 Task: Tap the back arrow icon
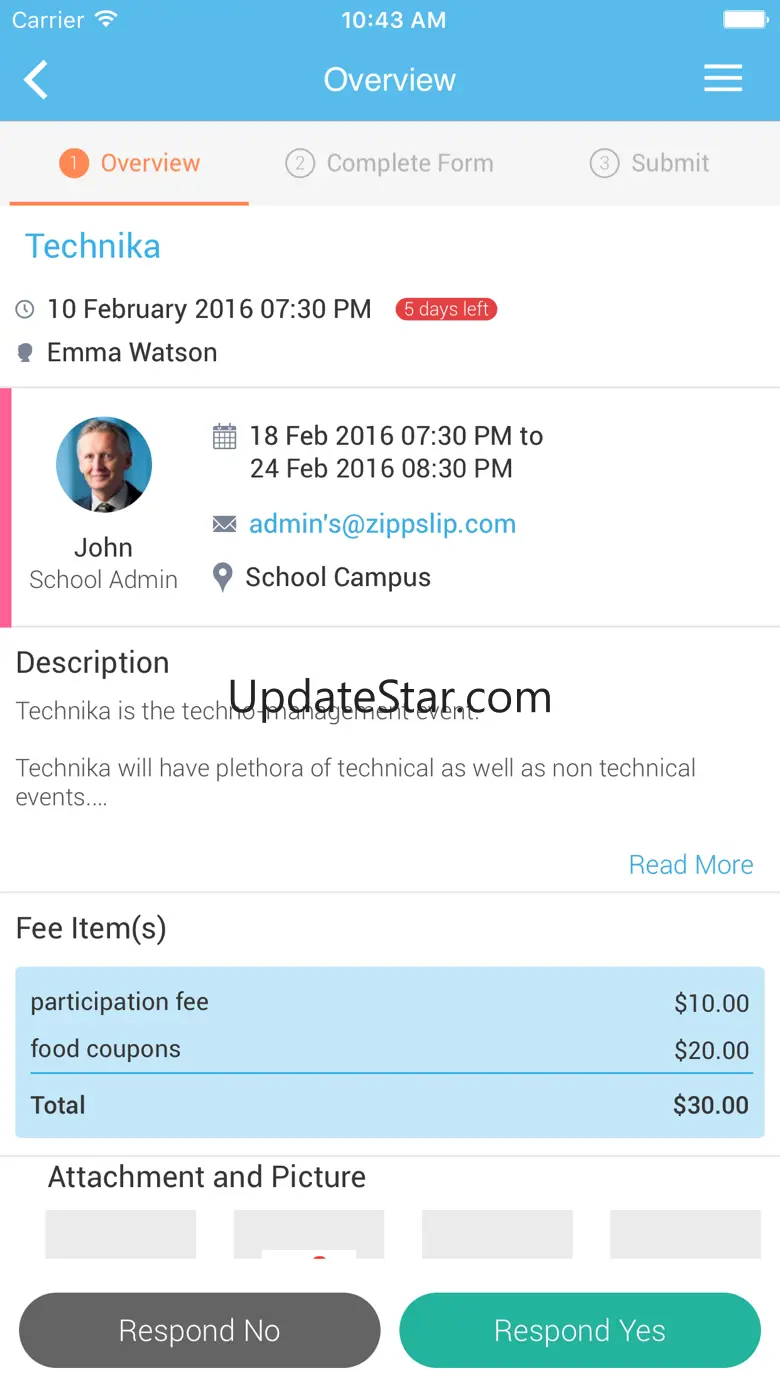coord(36,80)
